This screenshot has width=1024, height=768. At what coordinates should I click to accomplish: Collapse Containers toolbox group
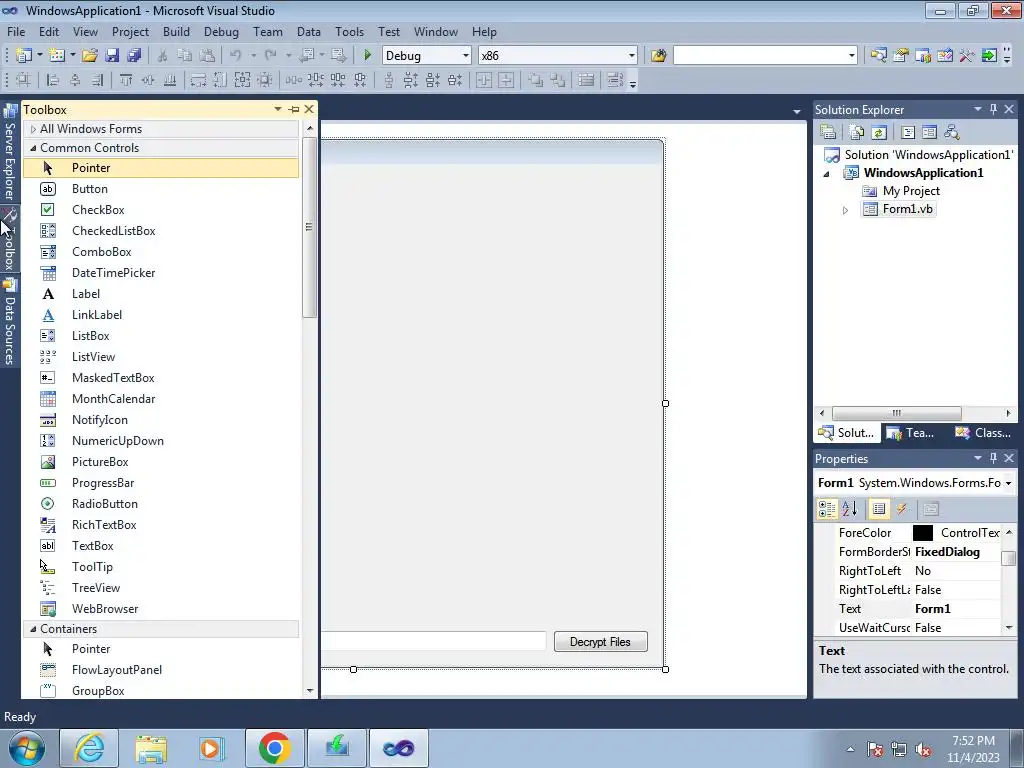(33, 629)
